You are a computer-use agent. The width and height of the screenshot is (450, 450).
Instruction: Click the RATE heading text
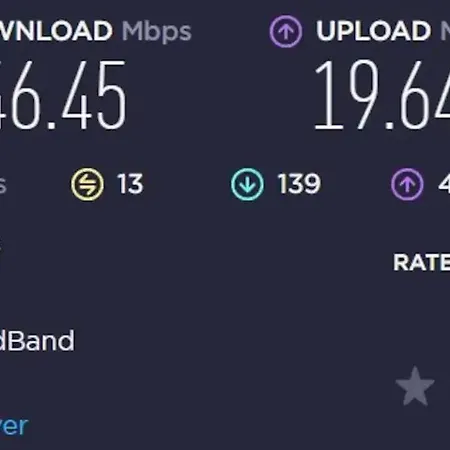pyautogui.click(x=422, y=263)
